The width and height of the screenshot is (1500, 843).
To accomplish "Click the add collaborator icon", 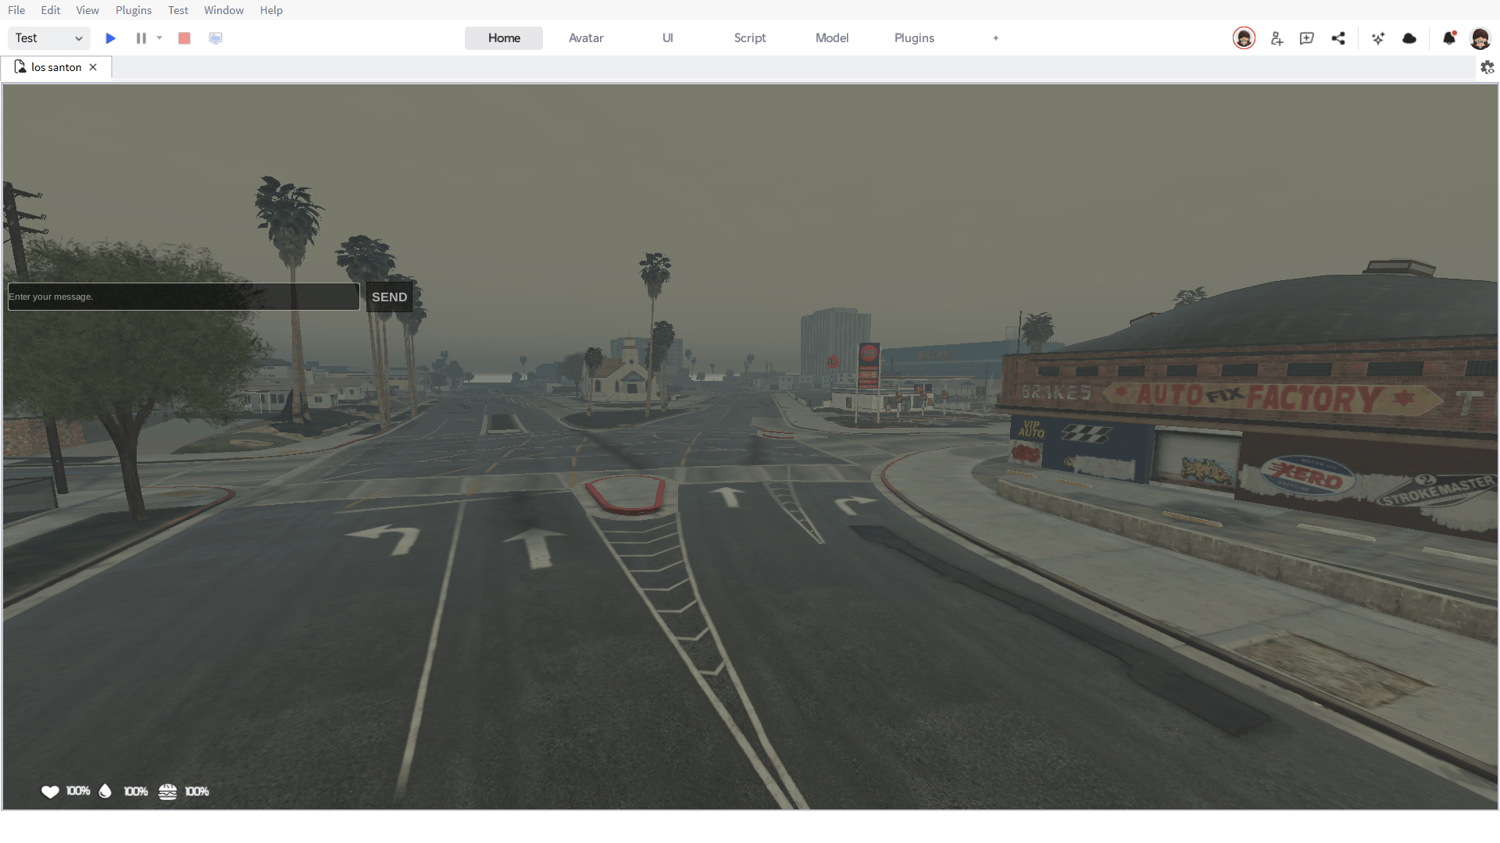I will pos(1277,38).
